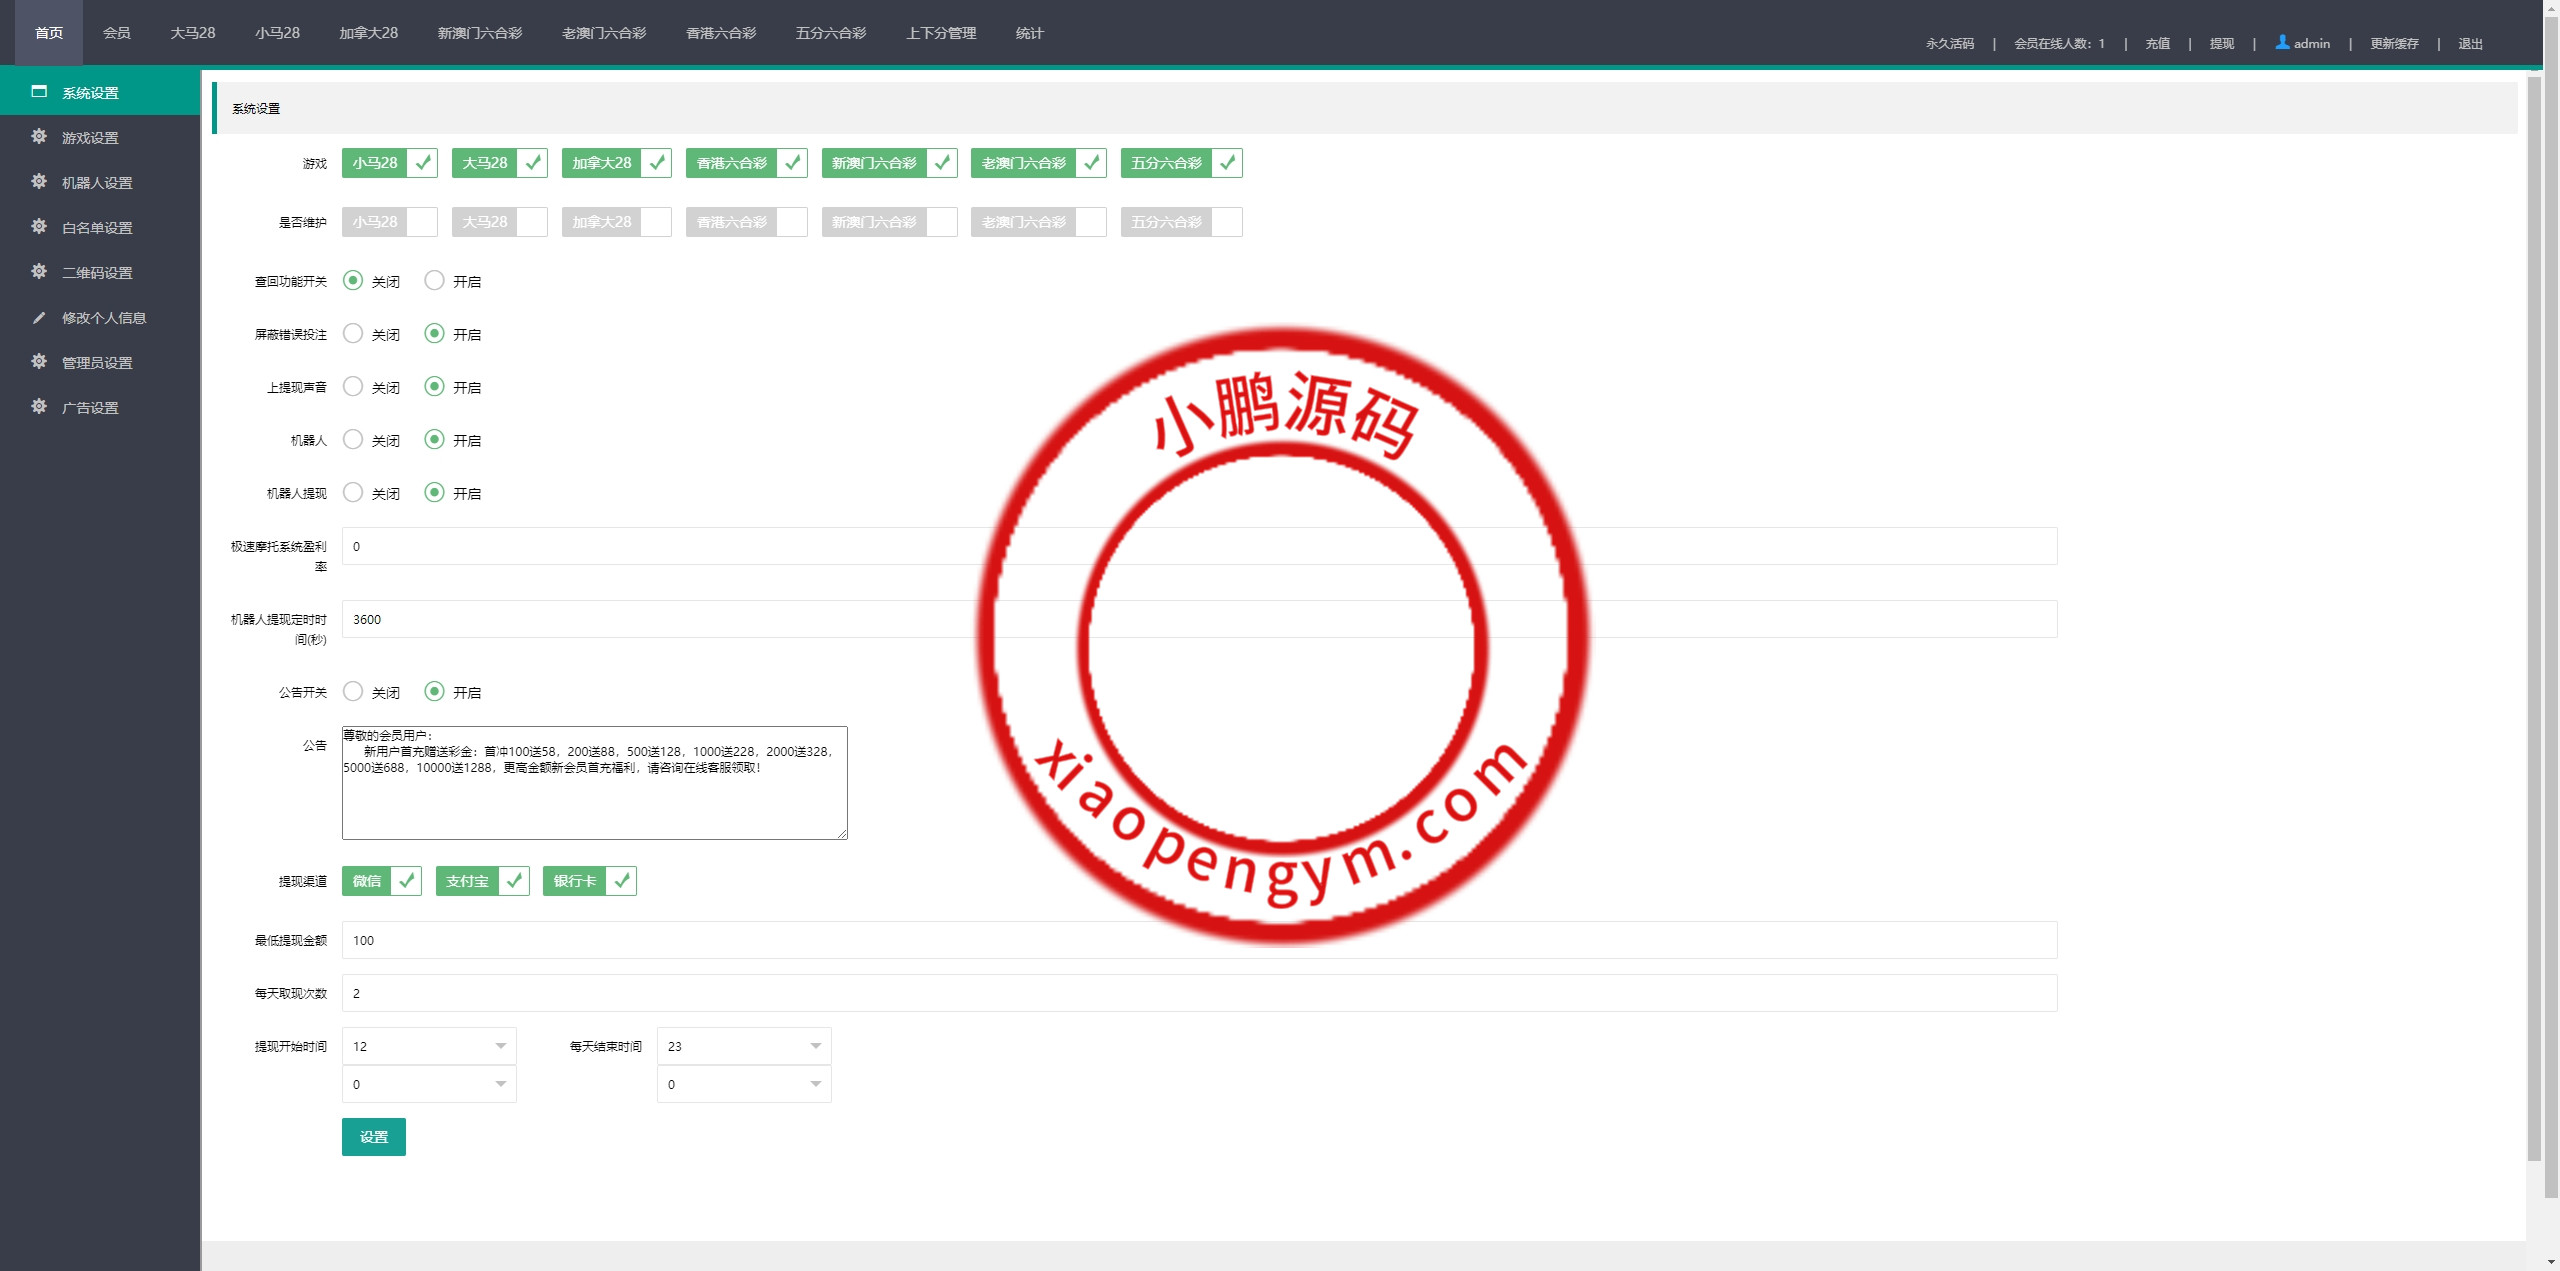This screenshot has width=2560, height=1271.
Task: Open the 小马28 top menu
Action: pyautogui.click(x=277, y=33)
